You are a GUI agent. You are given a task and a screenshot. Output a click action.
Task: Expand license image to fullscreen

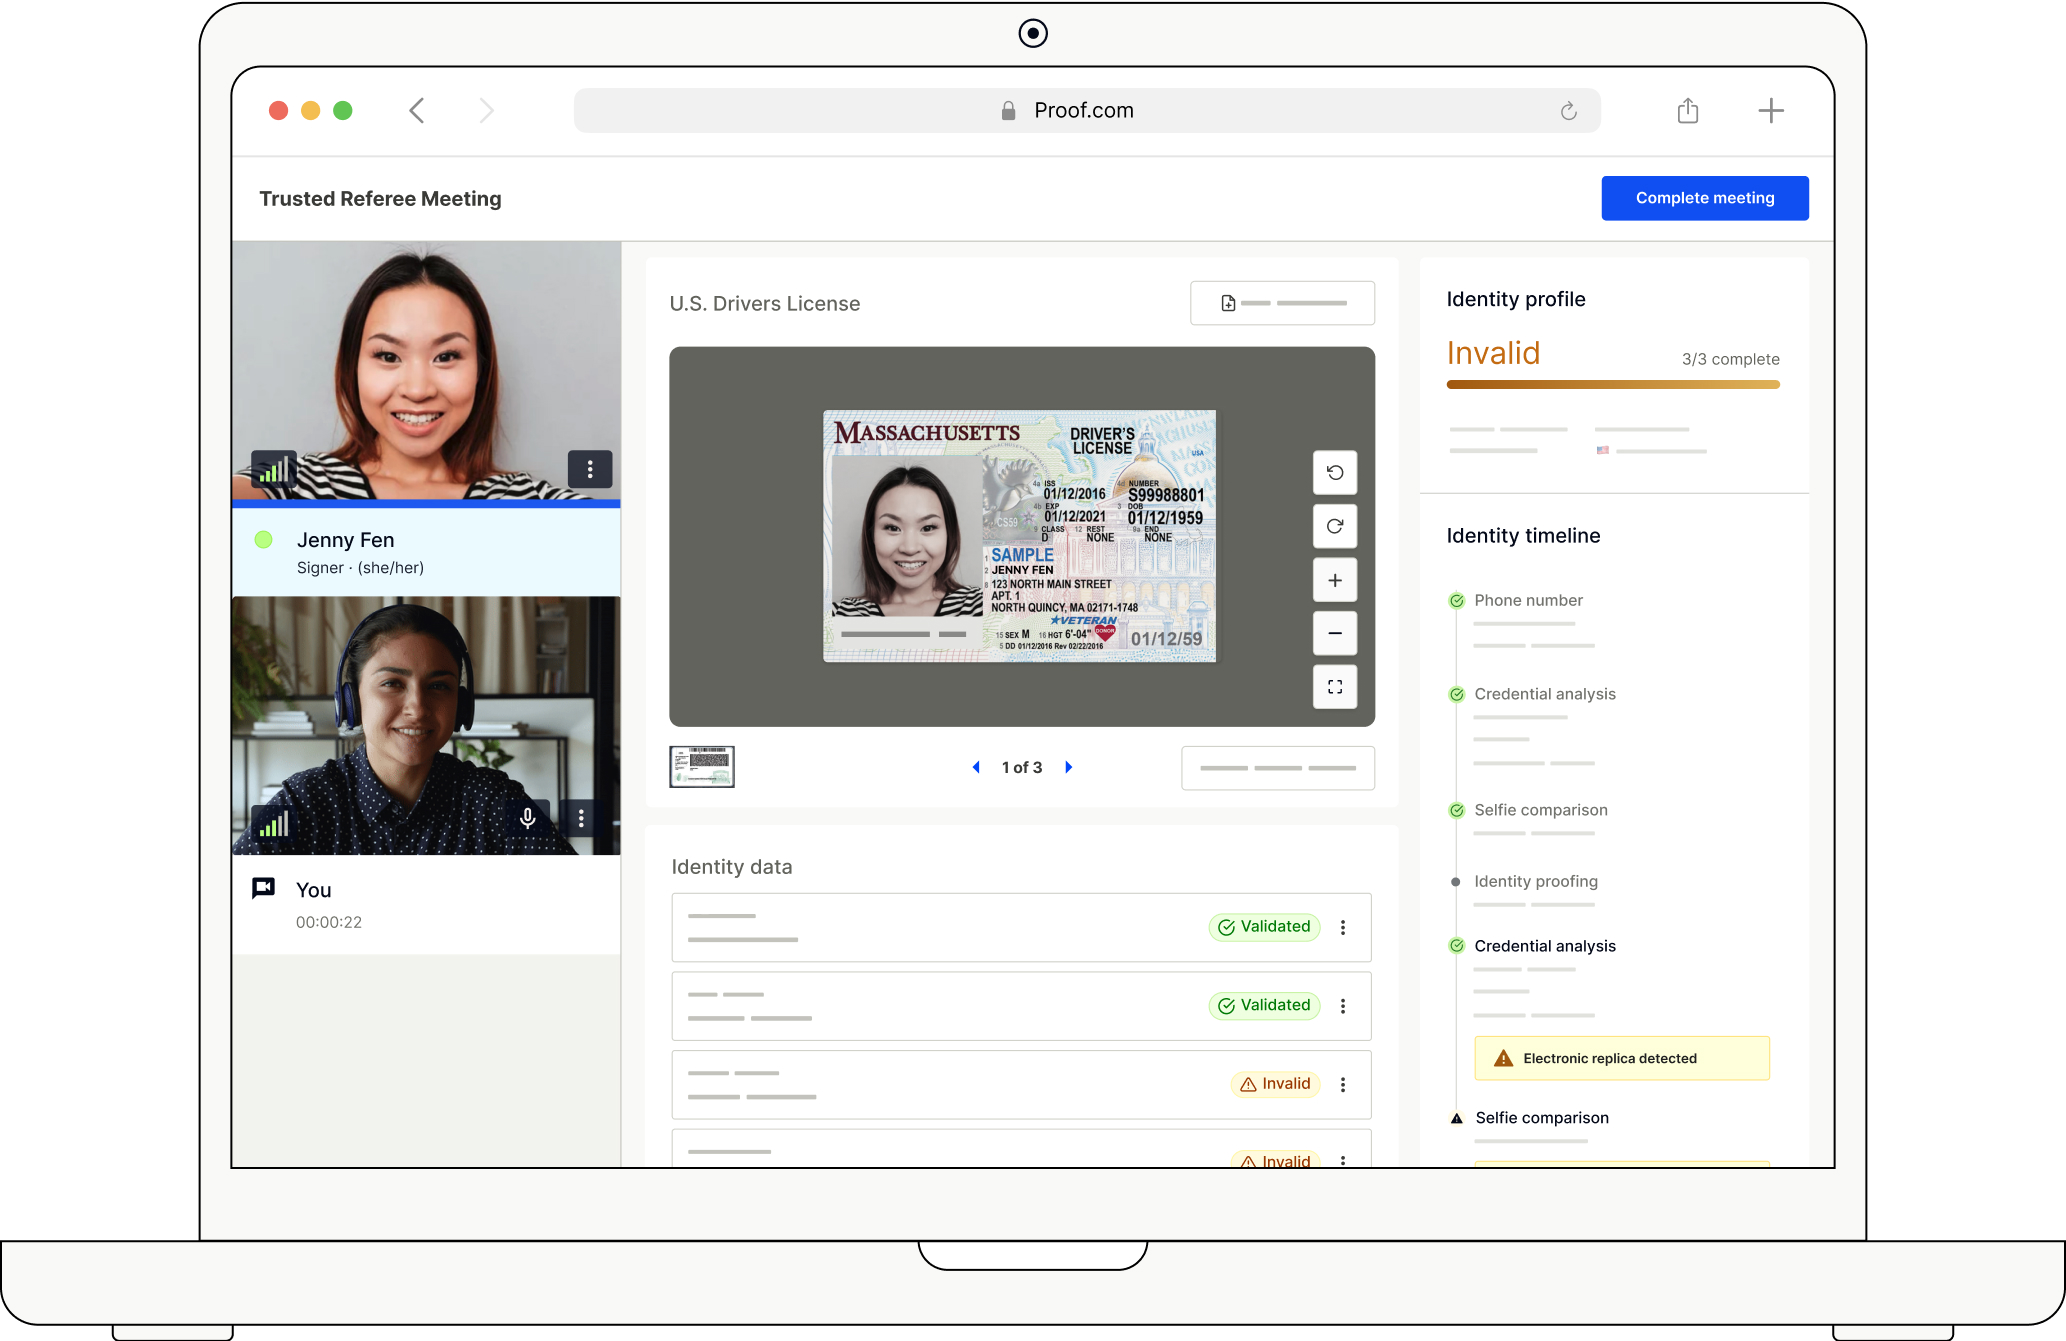click(1334, 687)
